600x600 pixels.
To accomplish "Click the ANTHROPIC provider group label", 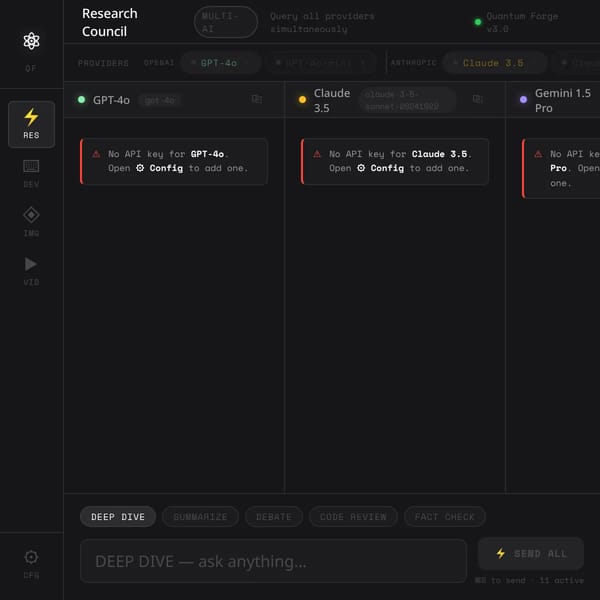I will tap(414, 63).
